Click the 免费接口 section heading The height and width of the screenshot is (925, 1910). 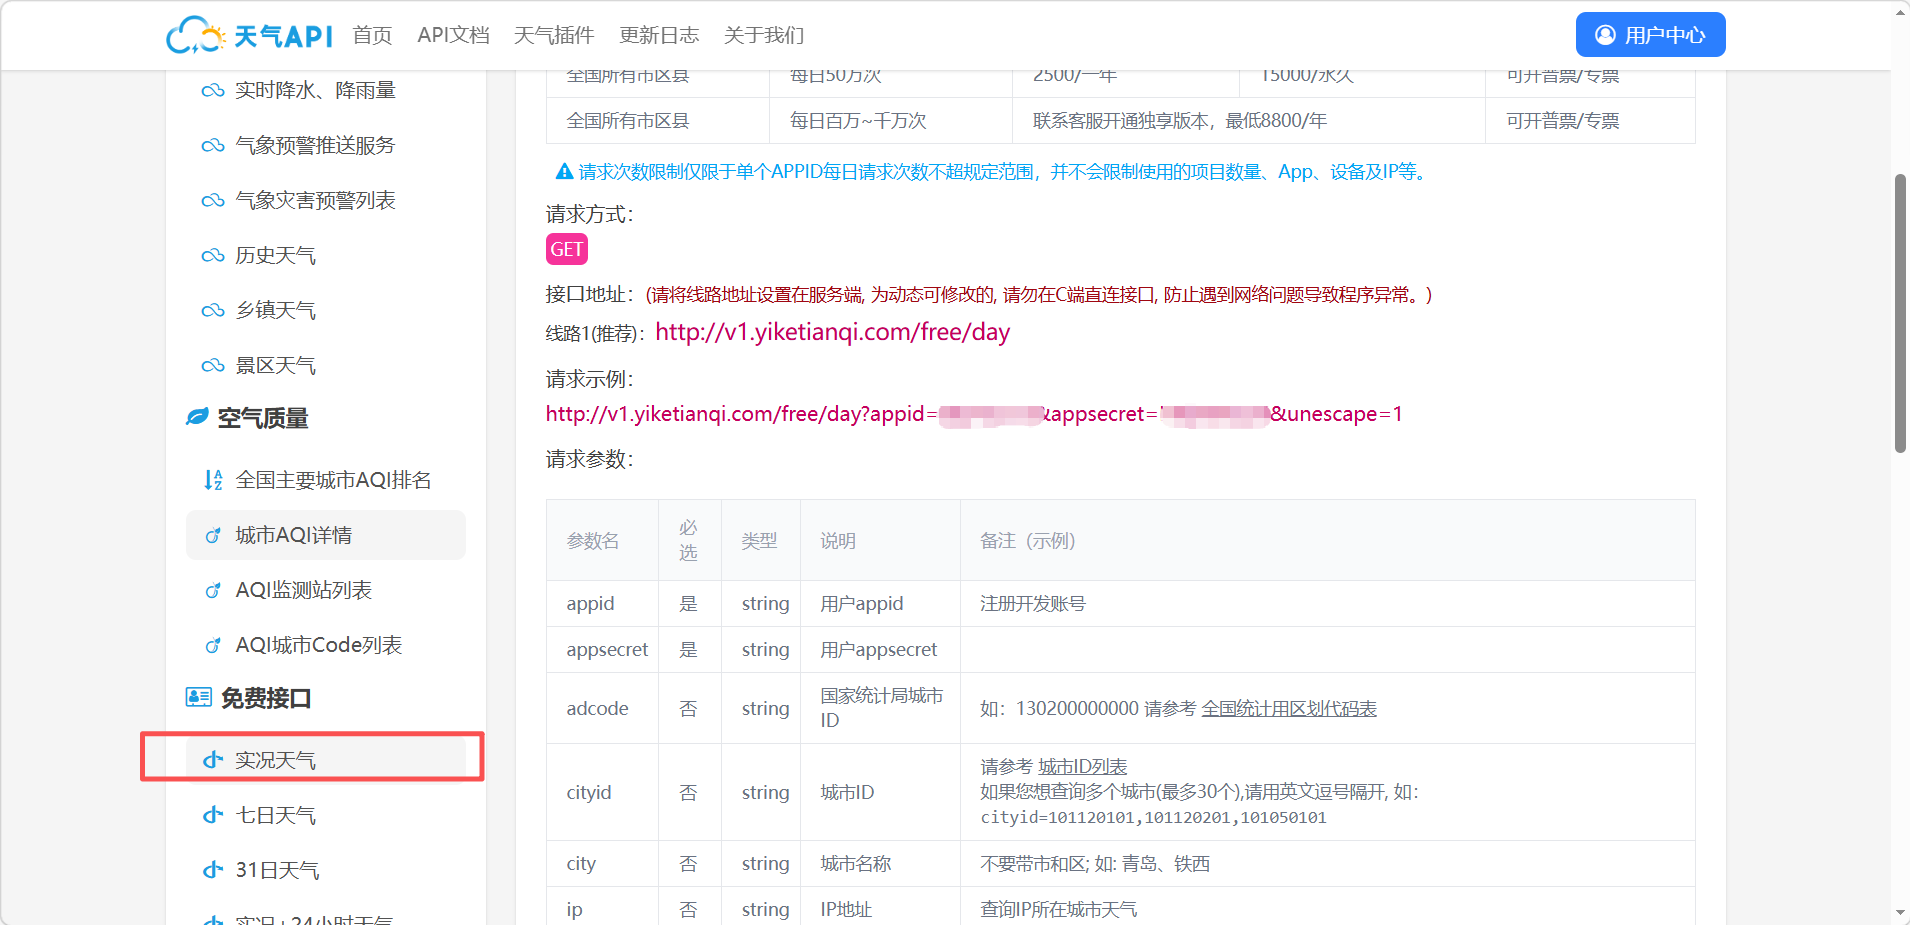pyautogui.click(x=266, y=698)
